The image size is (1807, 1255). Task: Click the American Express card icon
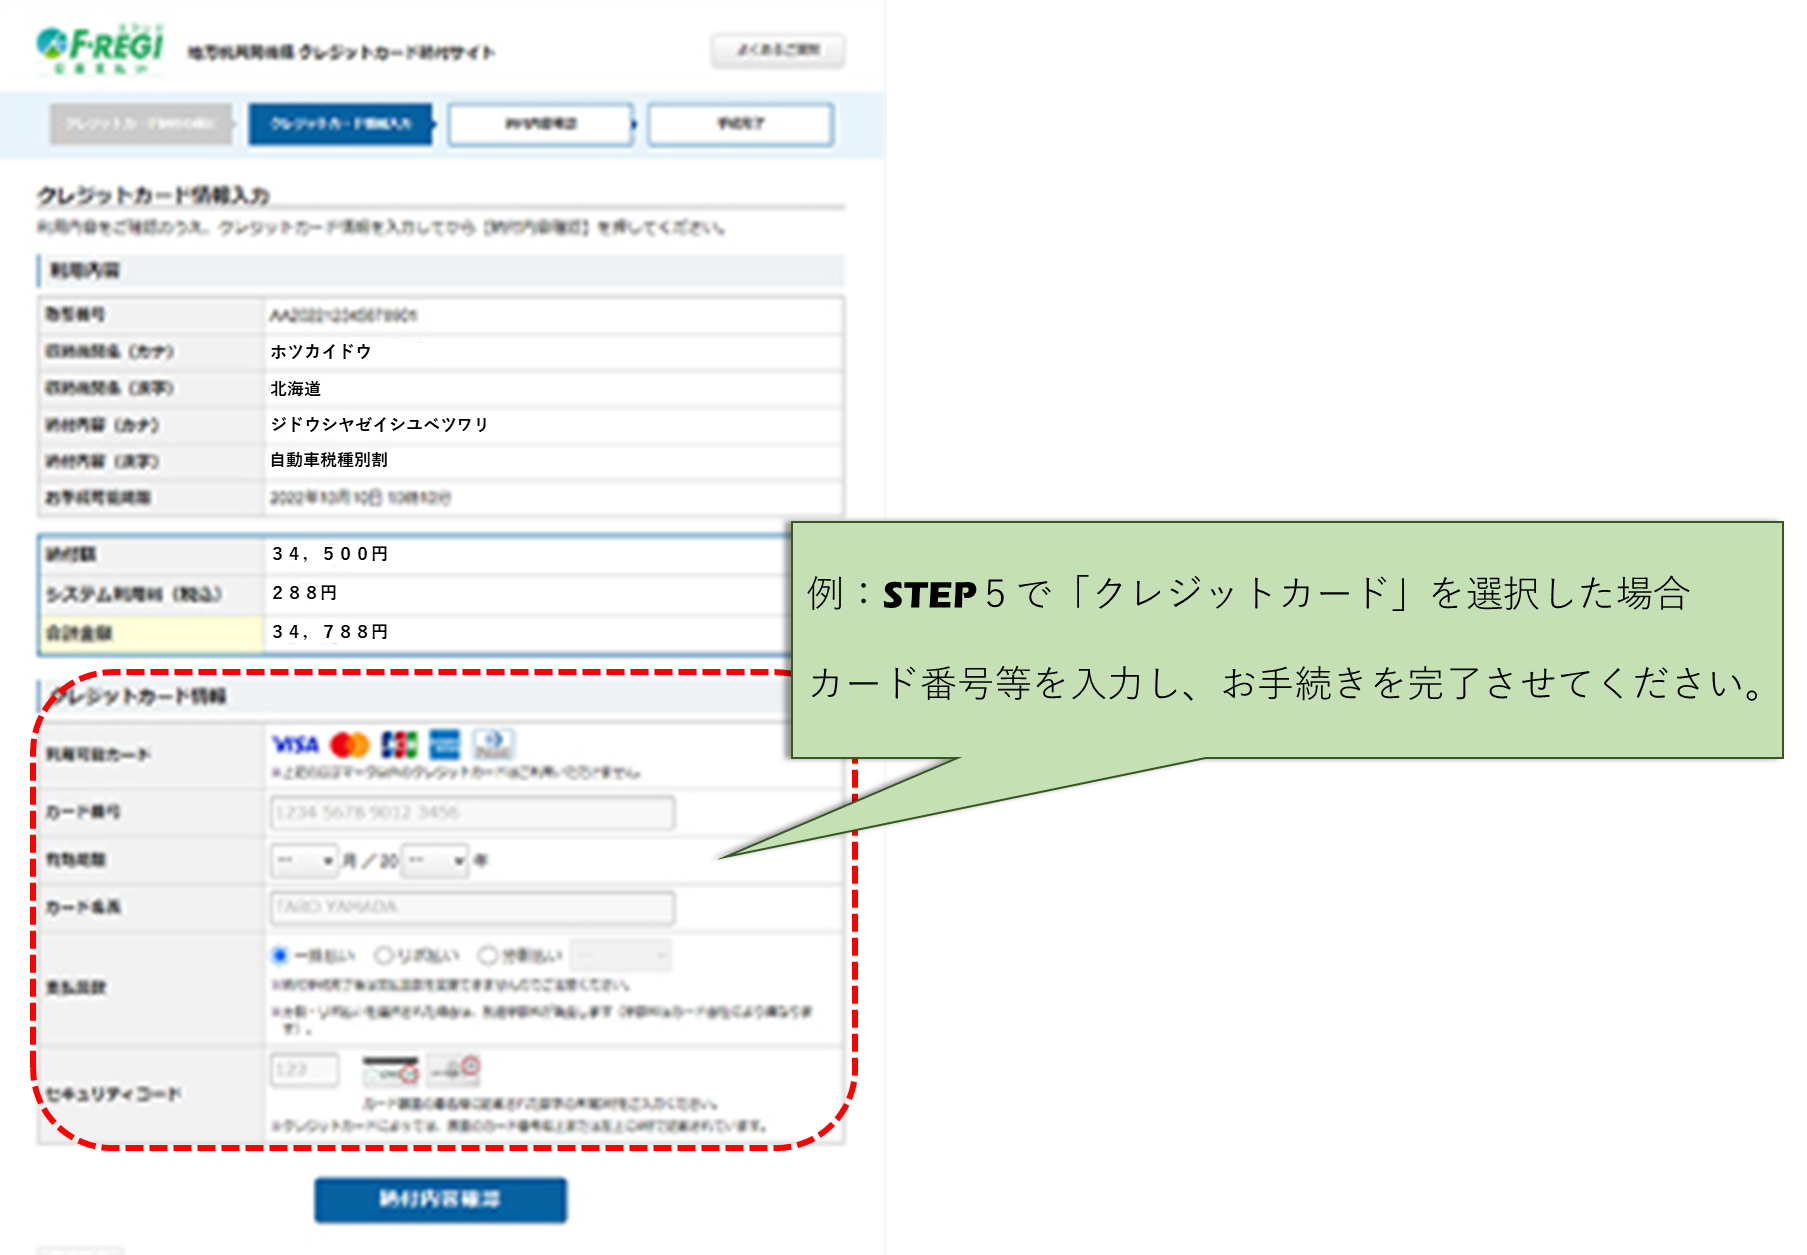(x=444, y=744)
